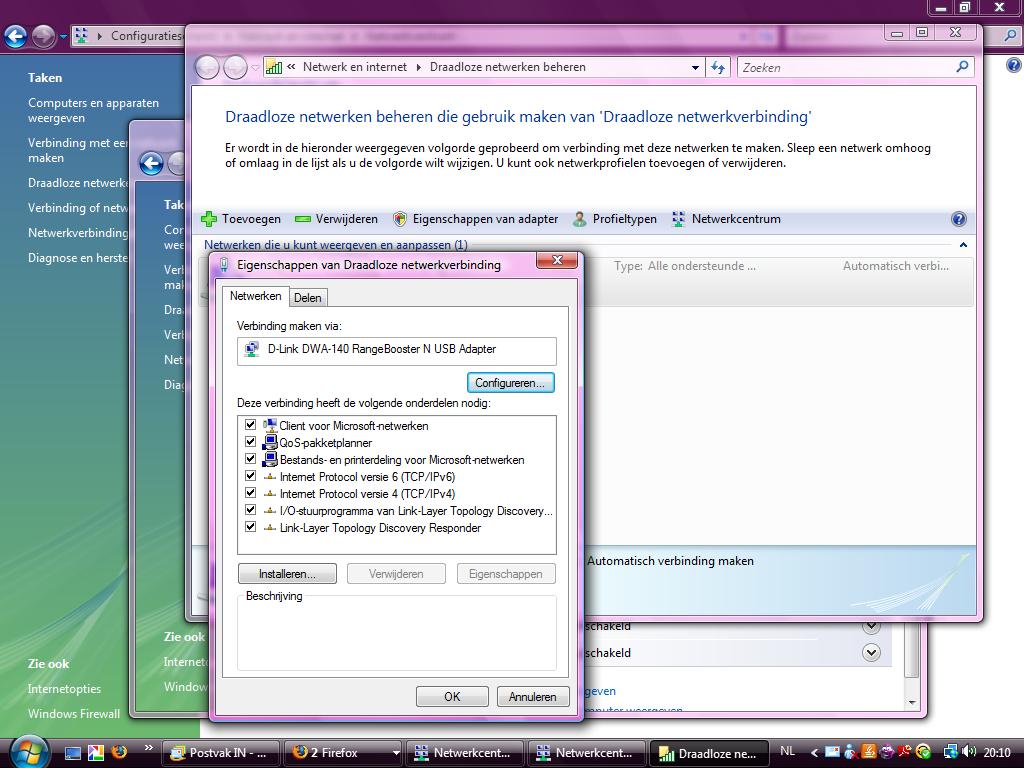
Task: Click the Back arrow in the middle Netwerkcentrum window
Action: (x=151, y=164)
